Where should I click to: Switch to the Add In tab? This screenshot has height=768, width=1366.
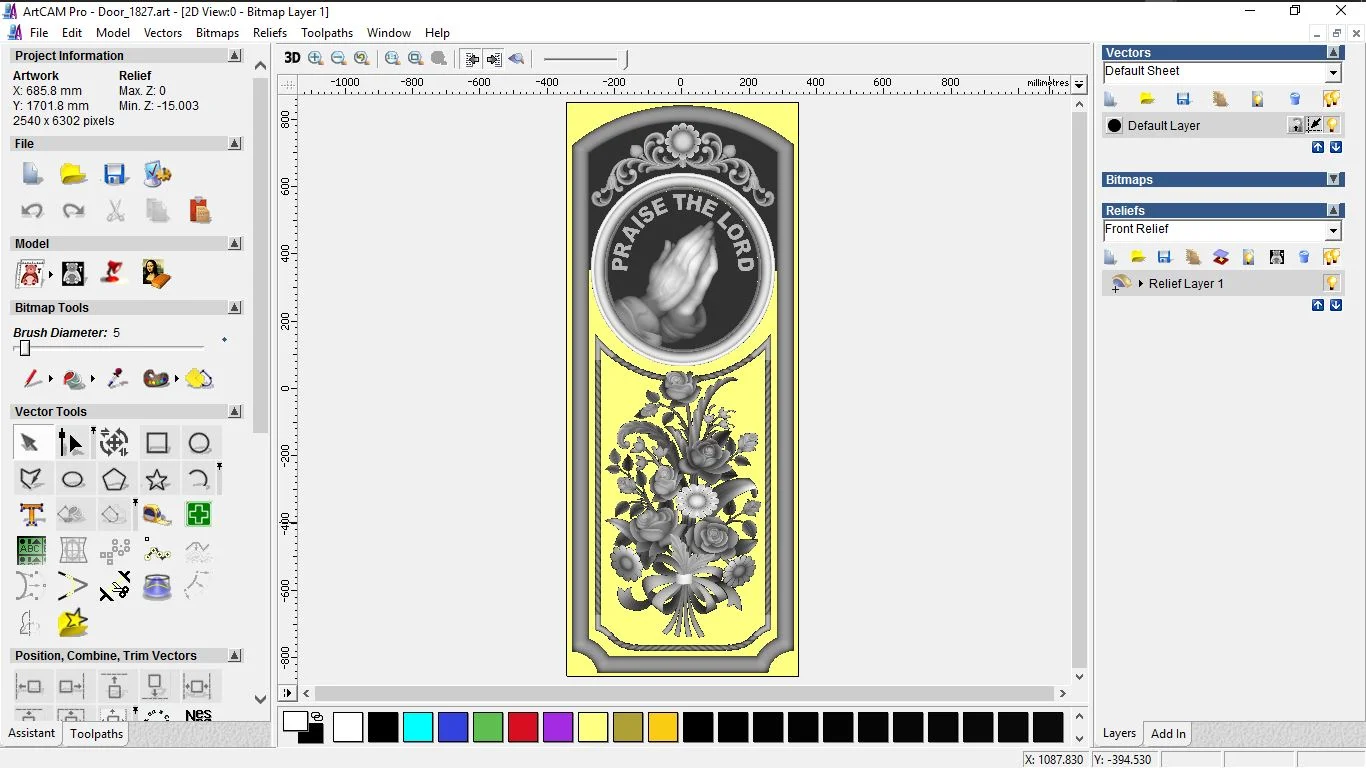coord(1168,734)
